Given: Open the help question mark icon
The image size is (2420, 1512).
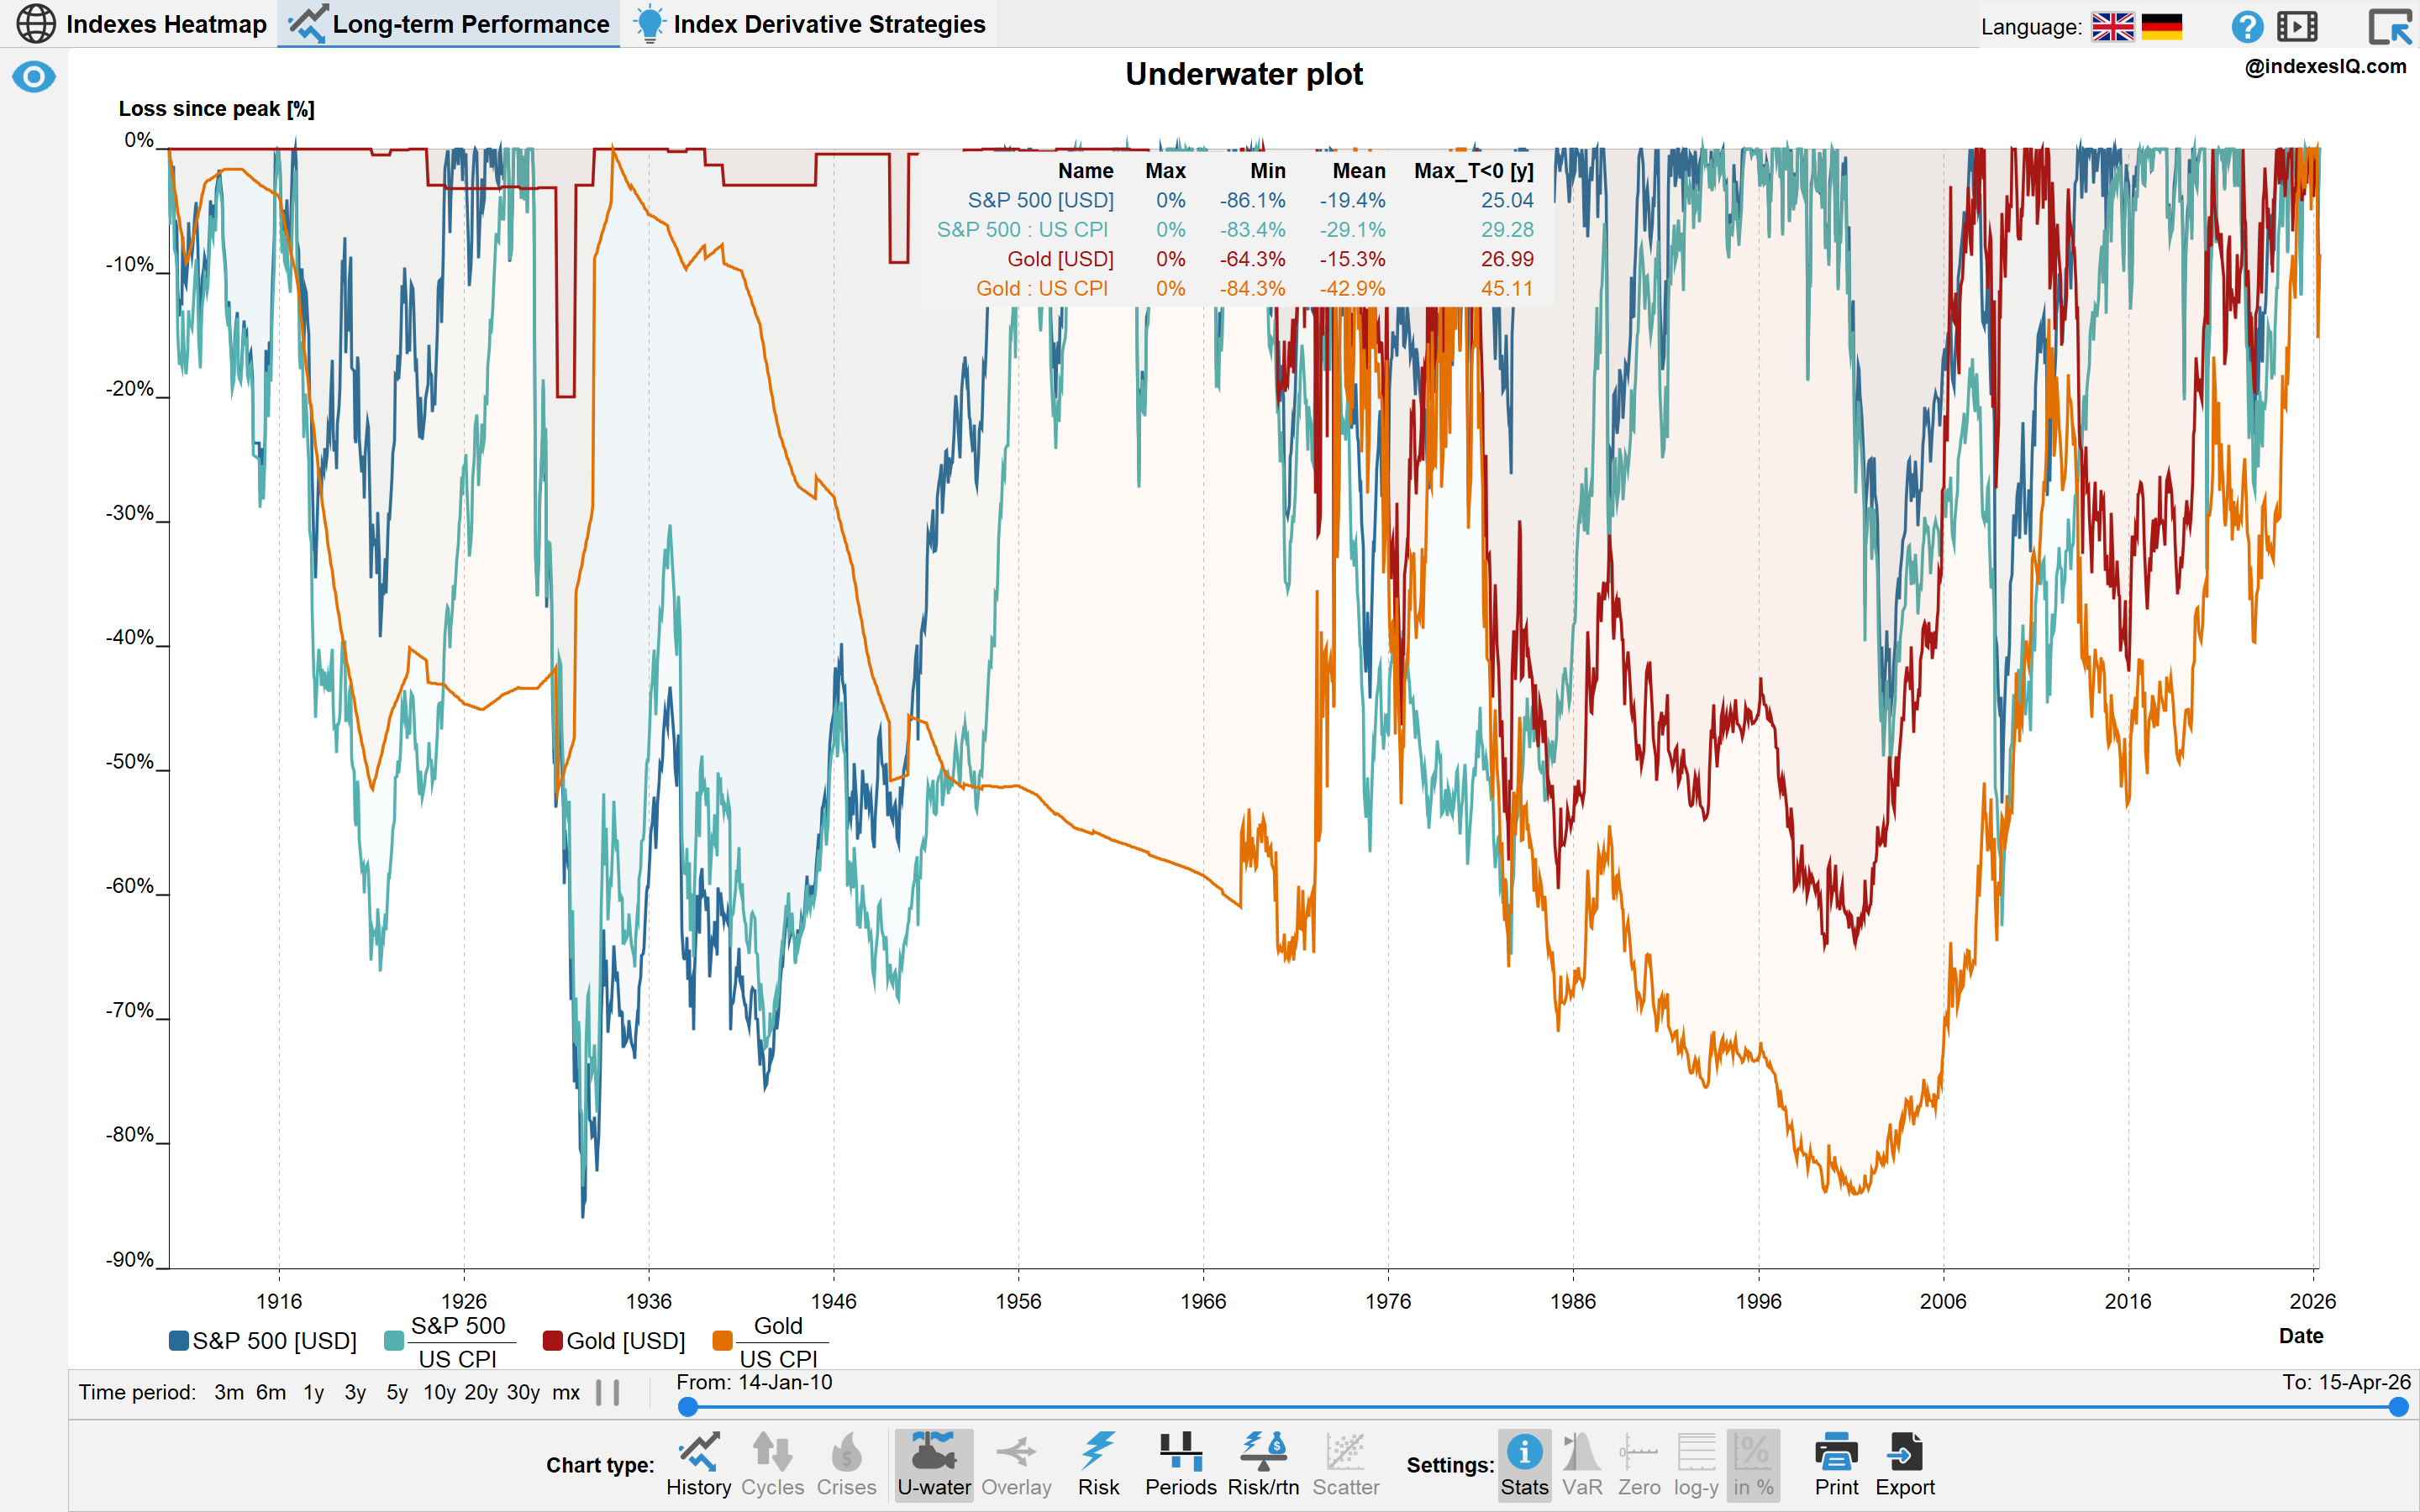Looking at the screenshot, I should click(2247, 26).
